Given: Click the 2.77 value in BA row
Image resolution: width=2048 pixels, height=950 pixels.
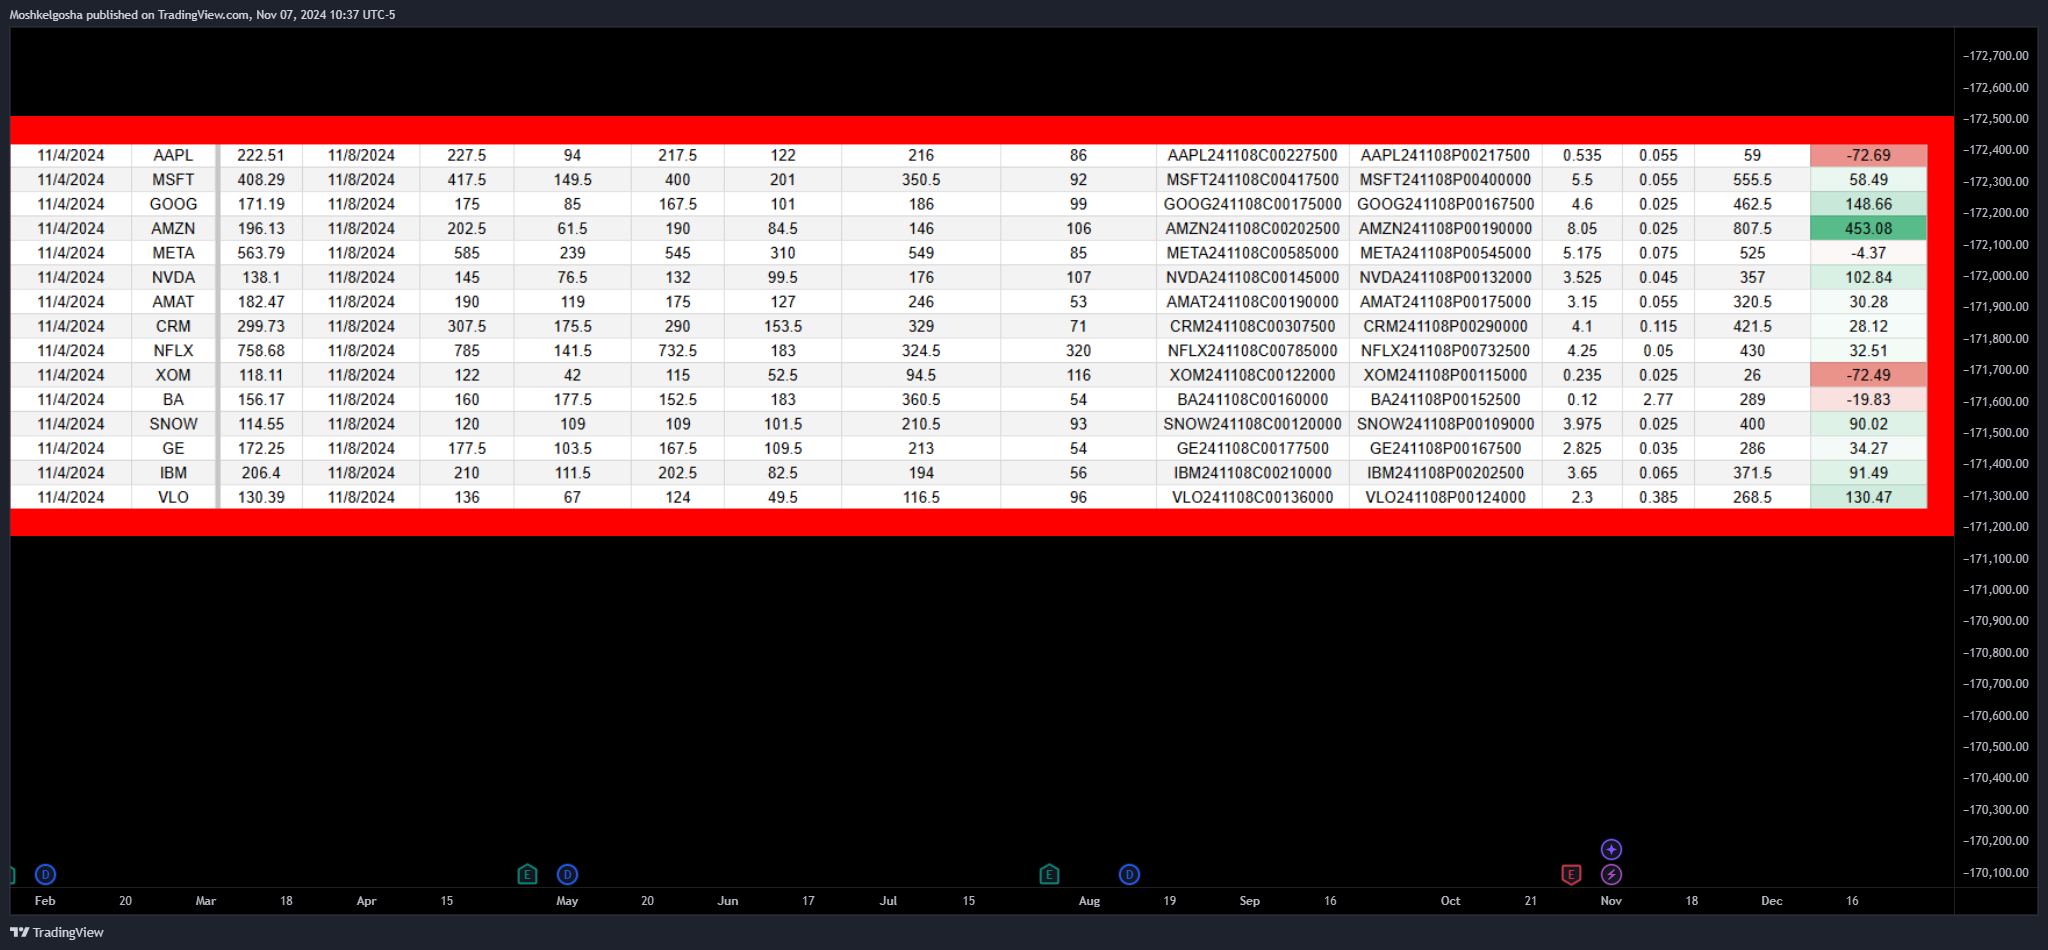Looking at the screenshot, I should click(x=1658, y=400).
